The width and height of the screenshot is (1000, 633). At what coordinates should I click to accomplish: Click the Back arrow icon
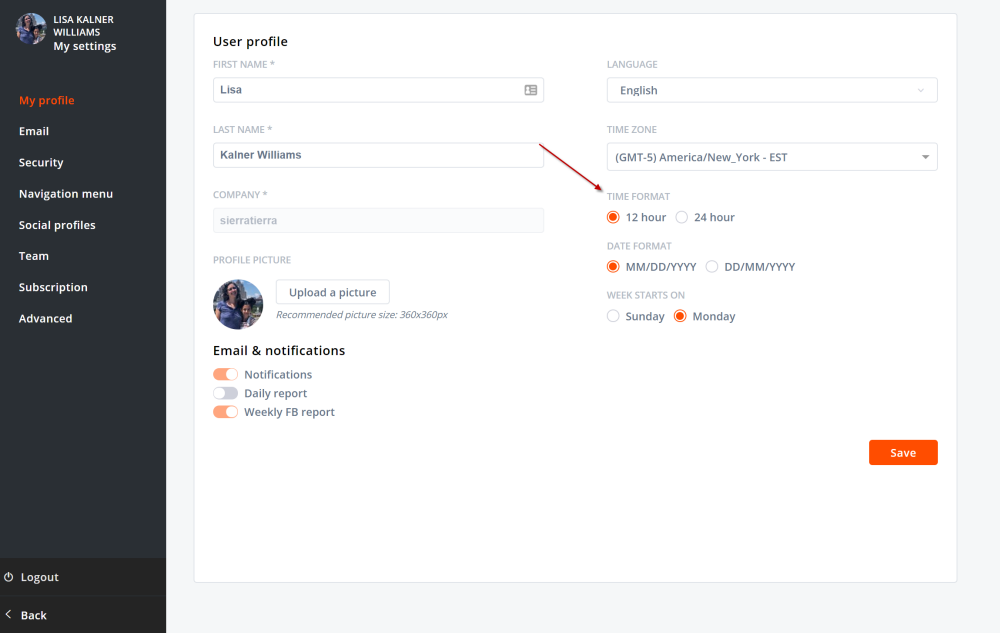[9, 614]
